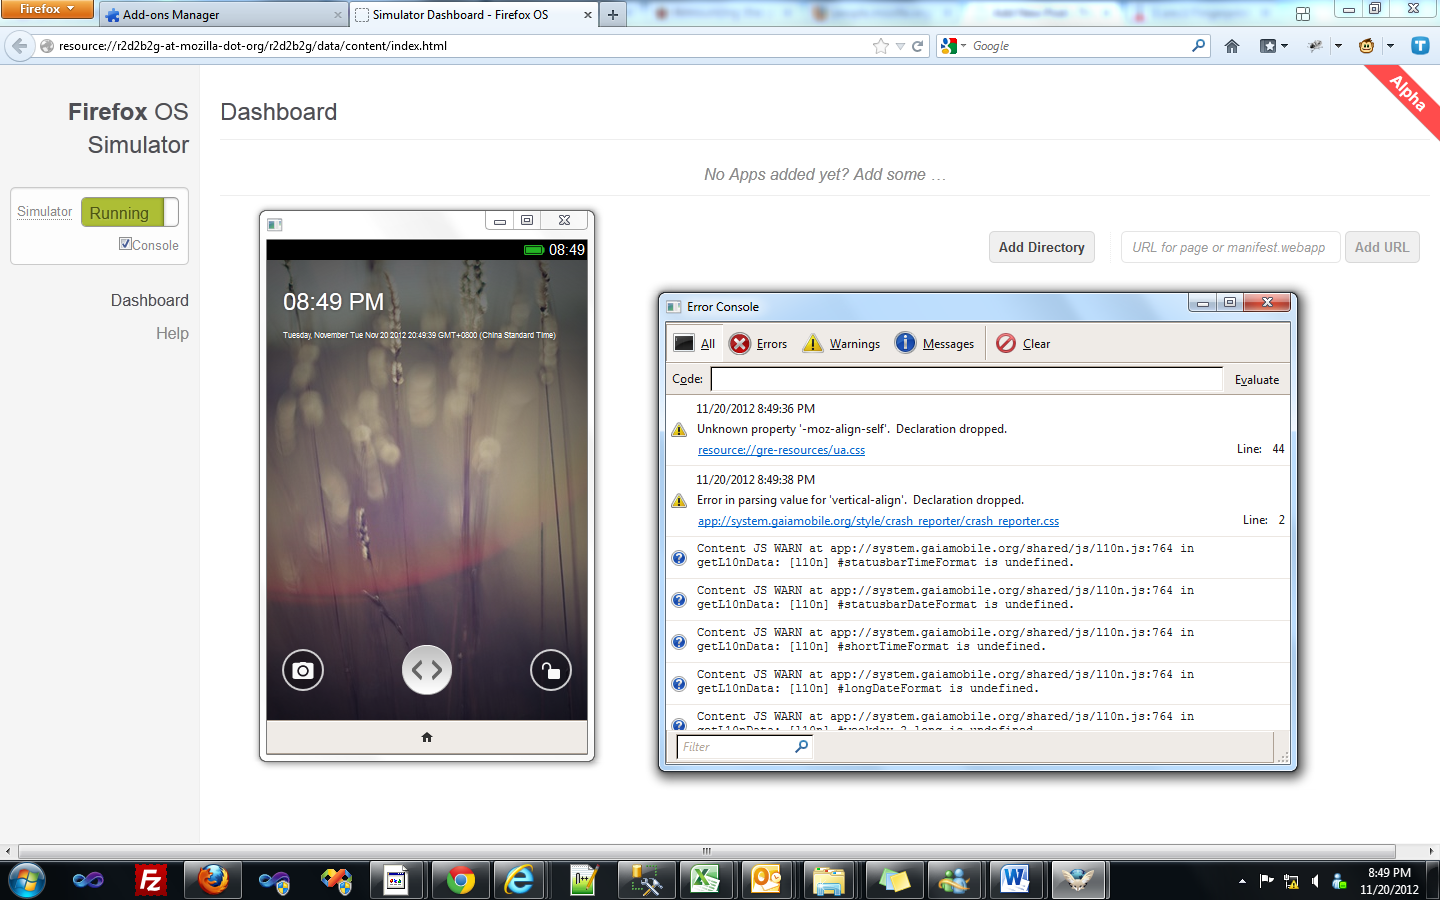Click the address bar URL field
1440x900 pixels.
(x=460, y=46)
